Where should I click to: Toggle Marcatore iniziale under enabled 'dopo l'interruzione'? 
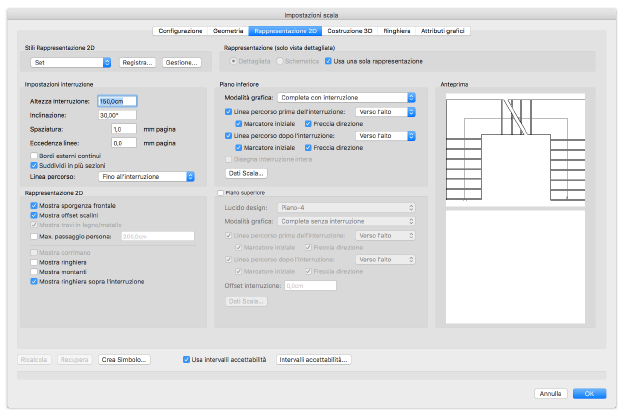coord(239,148)
